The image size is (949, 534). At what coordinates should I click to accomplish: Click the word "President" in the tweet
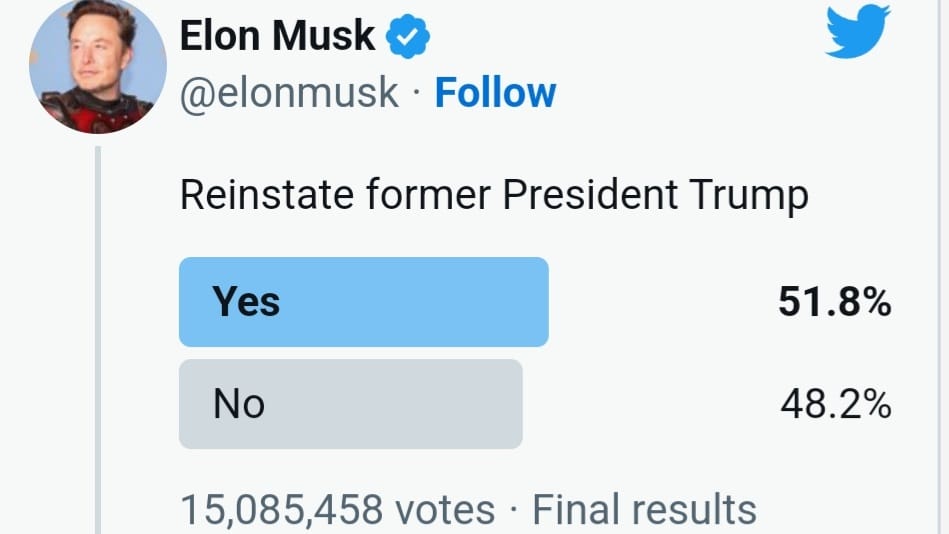pyautogui.click(x=592, y=195)
